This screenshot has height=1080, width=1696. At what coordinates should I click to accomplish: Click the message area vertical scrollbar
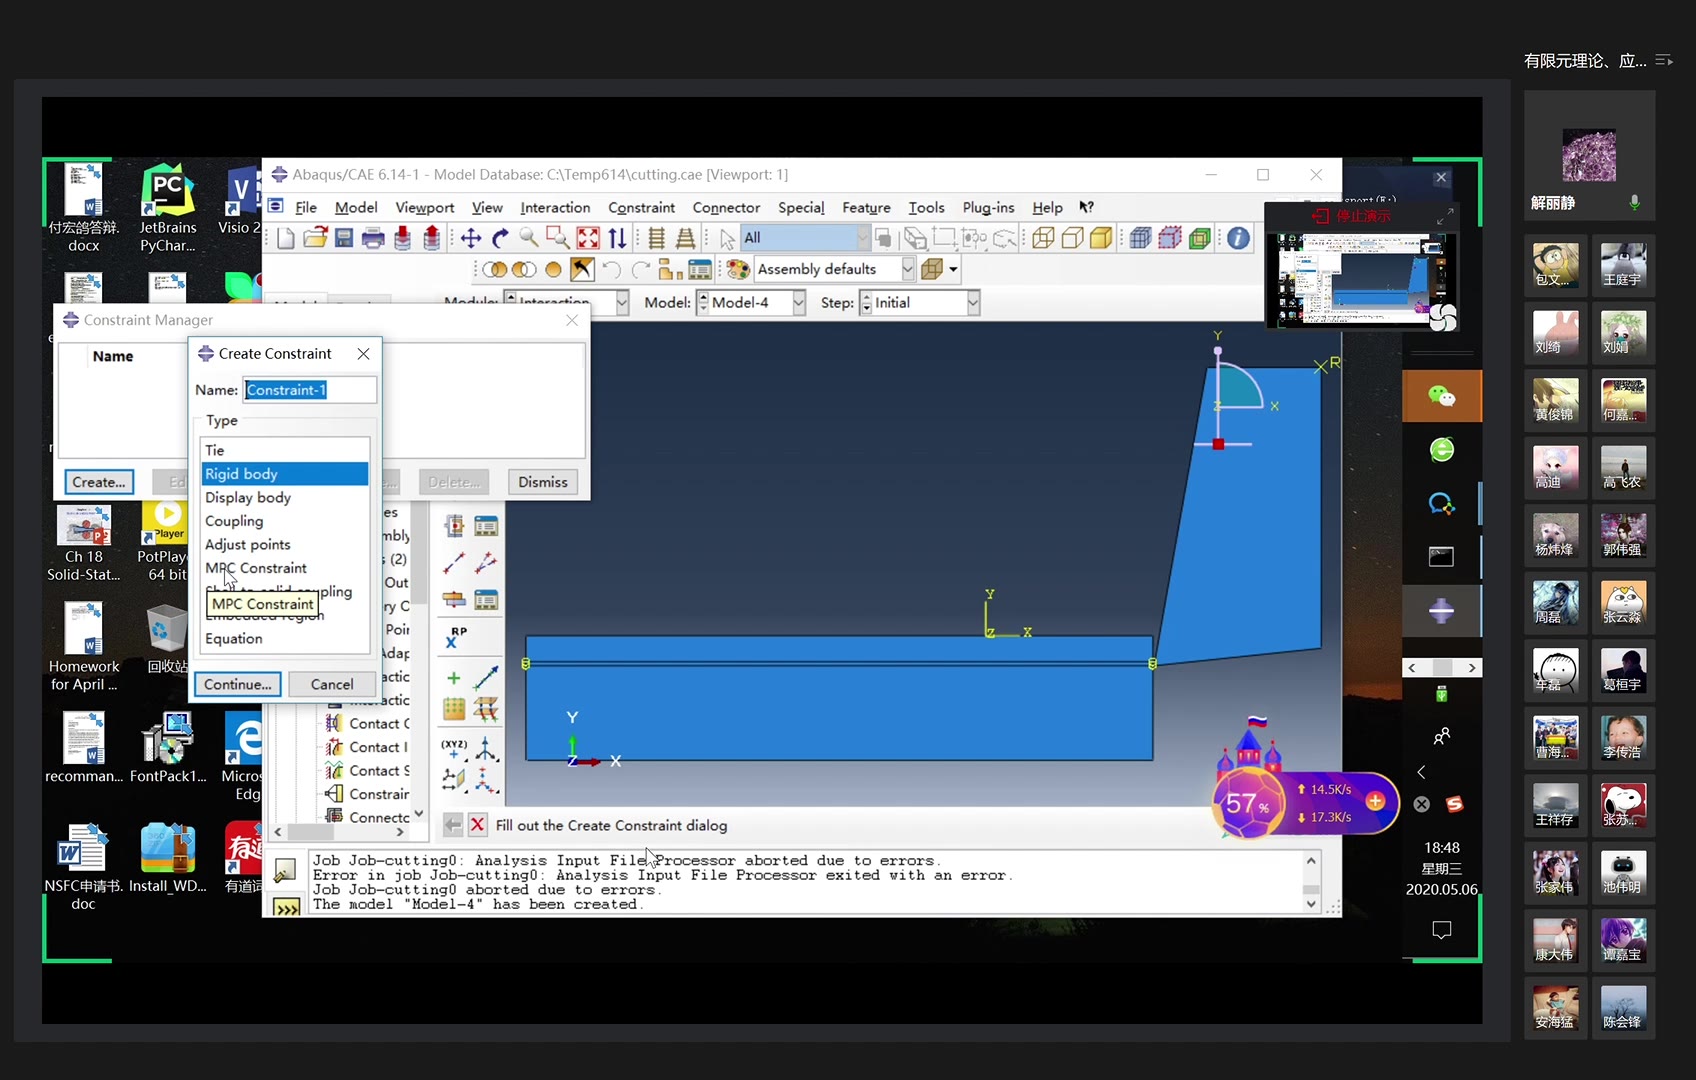coord(1311,882)
